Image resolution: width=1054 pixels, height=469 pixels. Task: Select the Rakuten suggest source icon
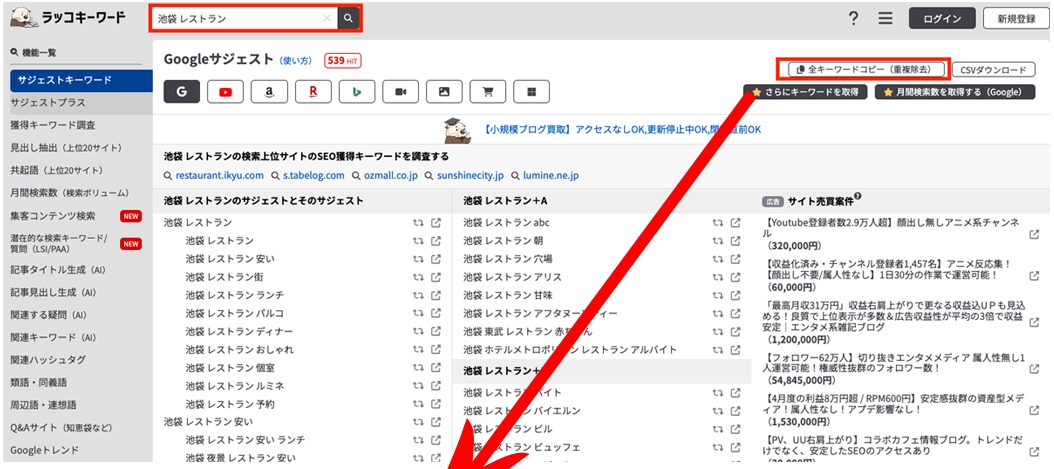(313, 92)
